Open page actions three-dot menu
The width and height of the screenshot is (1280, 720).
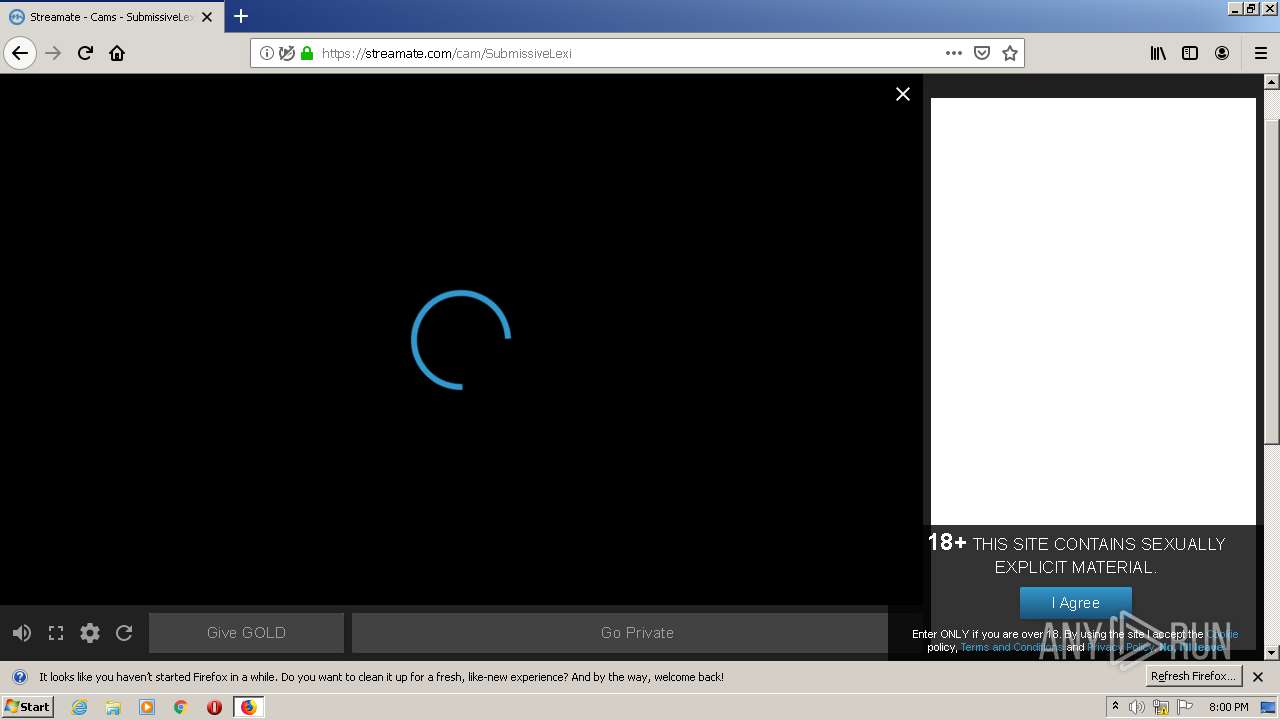click(954, 53)
